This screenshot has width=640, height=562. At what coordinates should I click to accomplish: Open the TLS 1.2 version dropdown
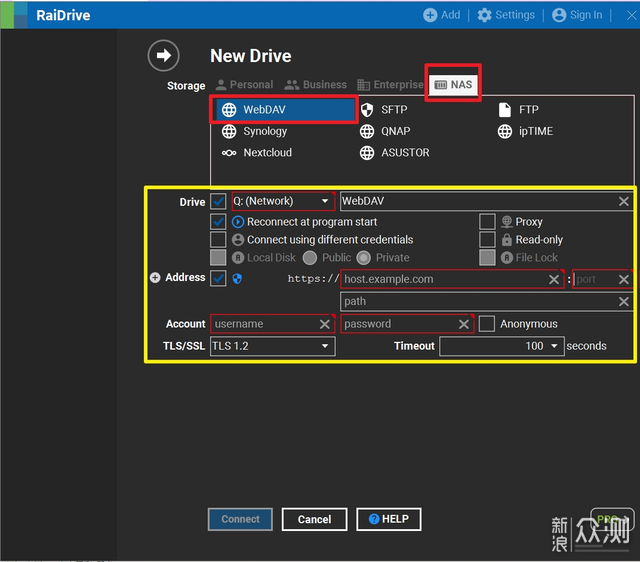point(273,346)
